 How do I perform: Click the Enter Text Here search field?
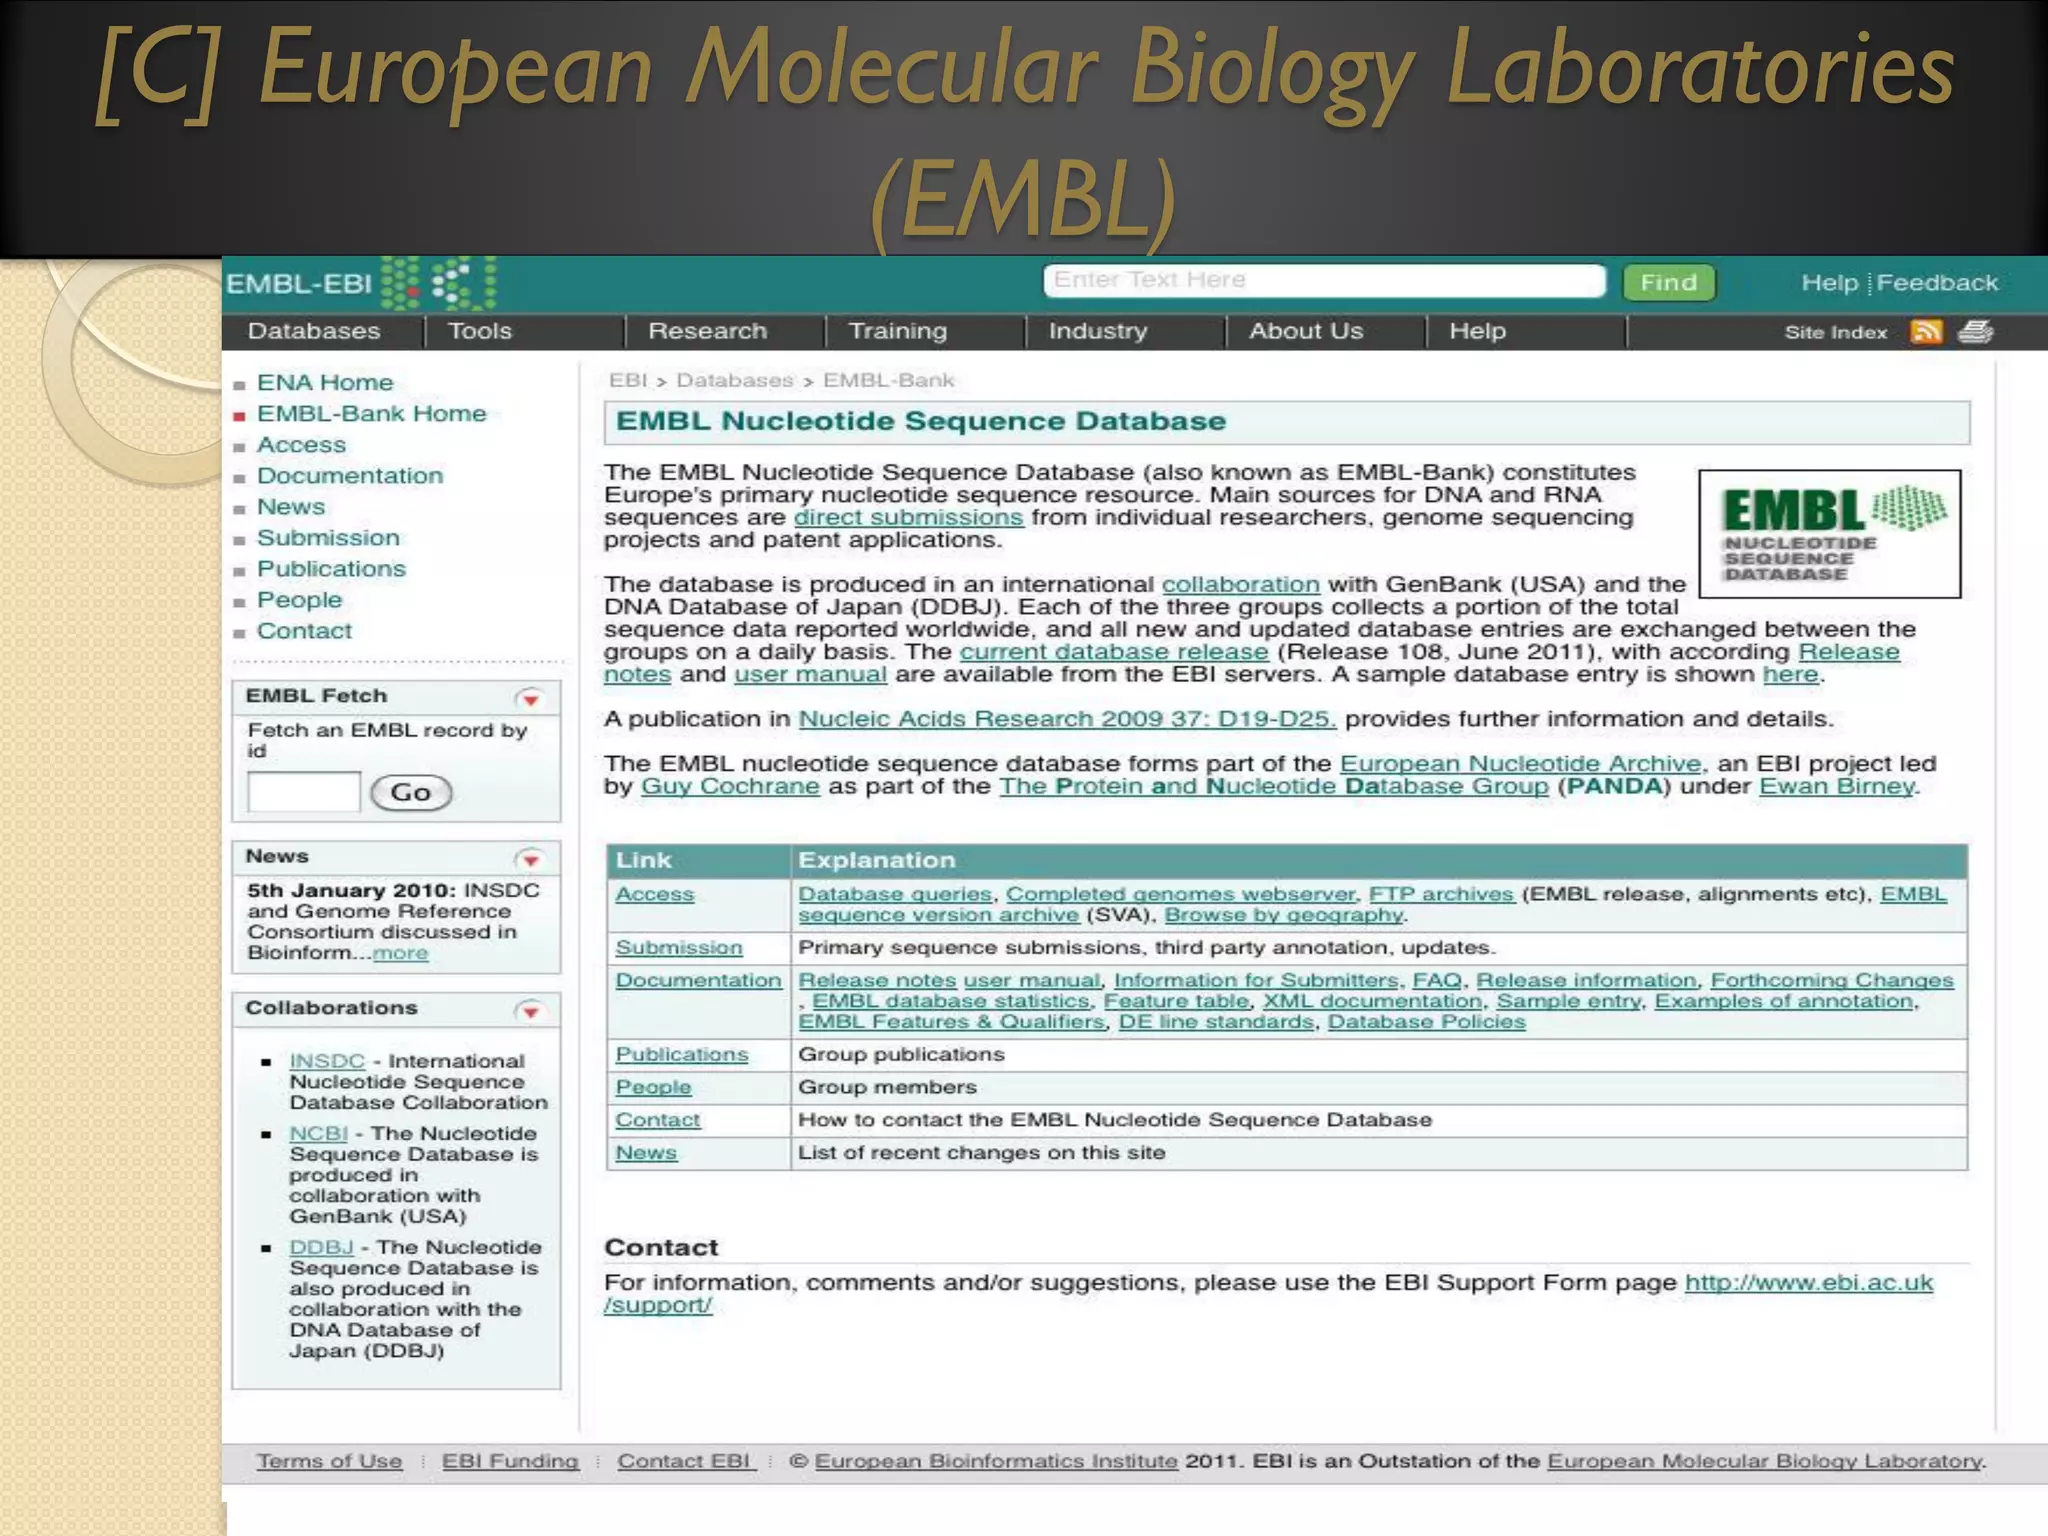(x=1323, y=281)
